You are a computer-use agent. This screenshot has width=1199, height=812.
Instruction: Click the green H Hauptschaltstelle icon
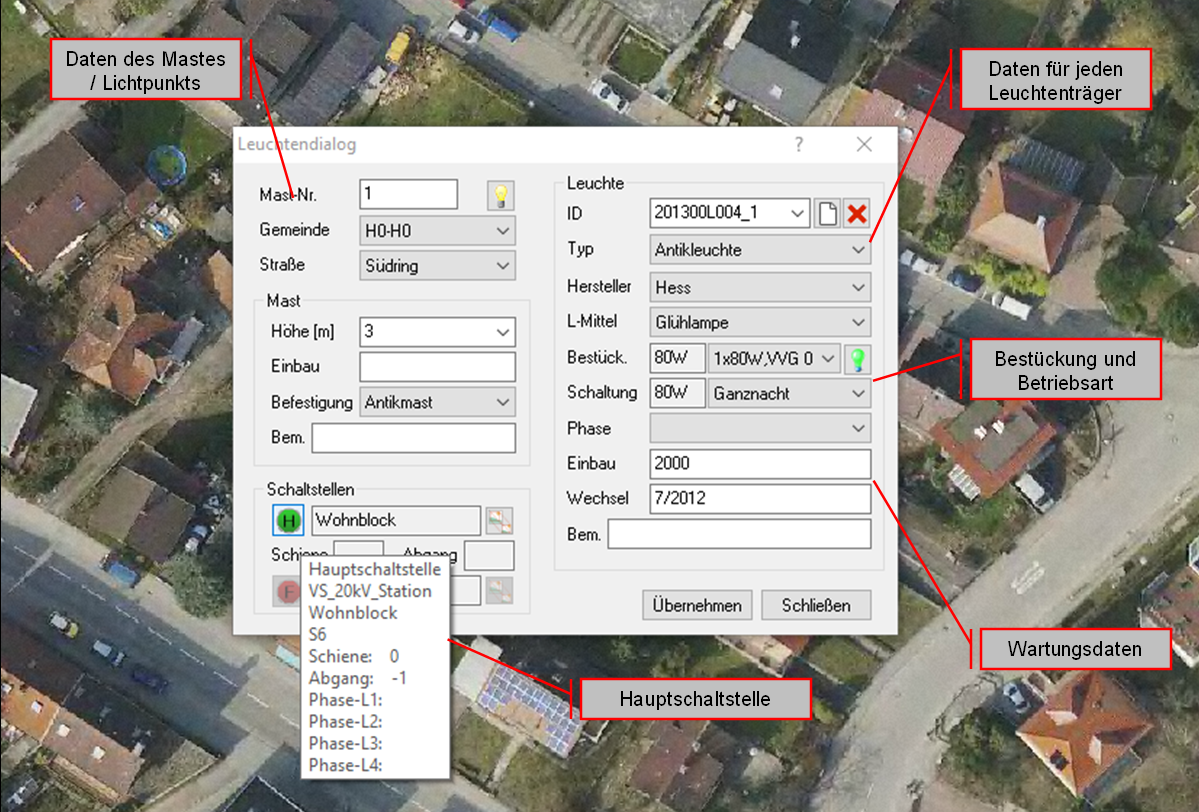click(x=288, y=521)
